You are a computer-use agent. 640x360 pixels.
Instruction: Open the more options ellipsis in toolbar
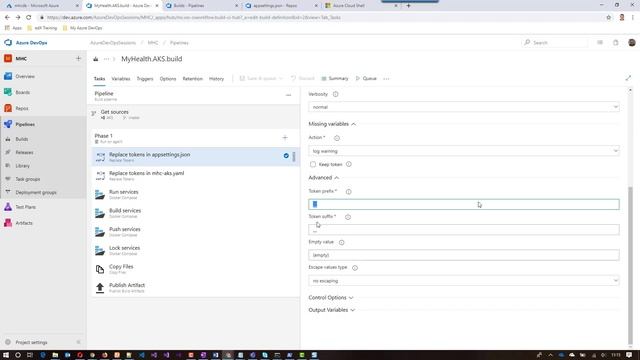(386, 78)
